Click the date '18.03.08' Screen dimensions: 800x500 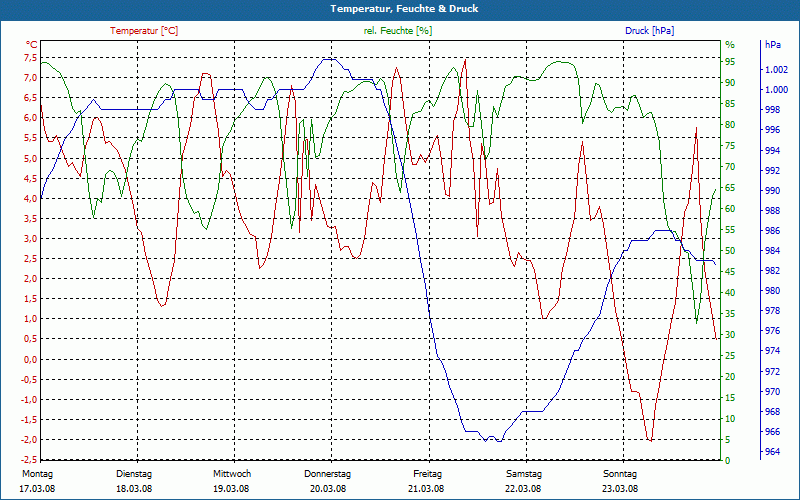point(134,489)
